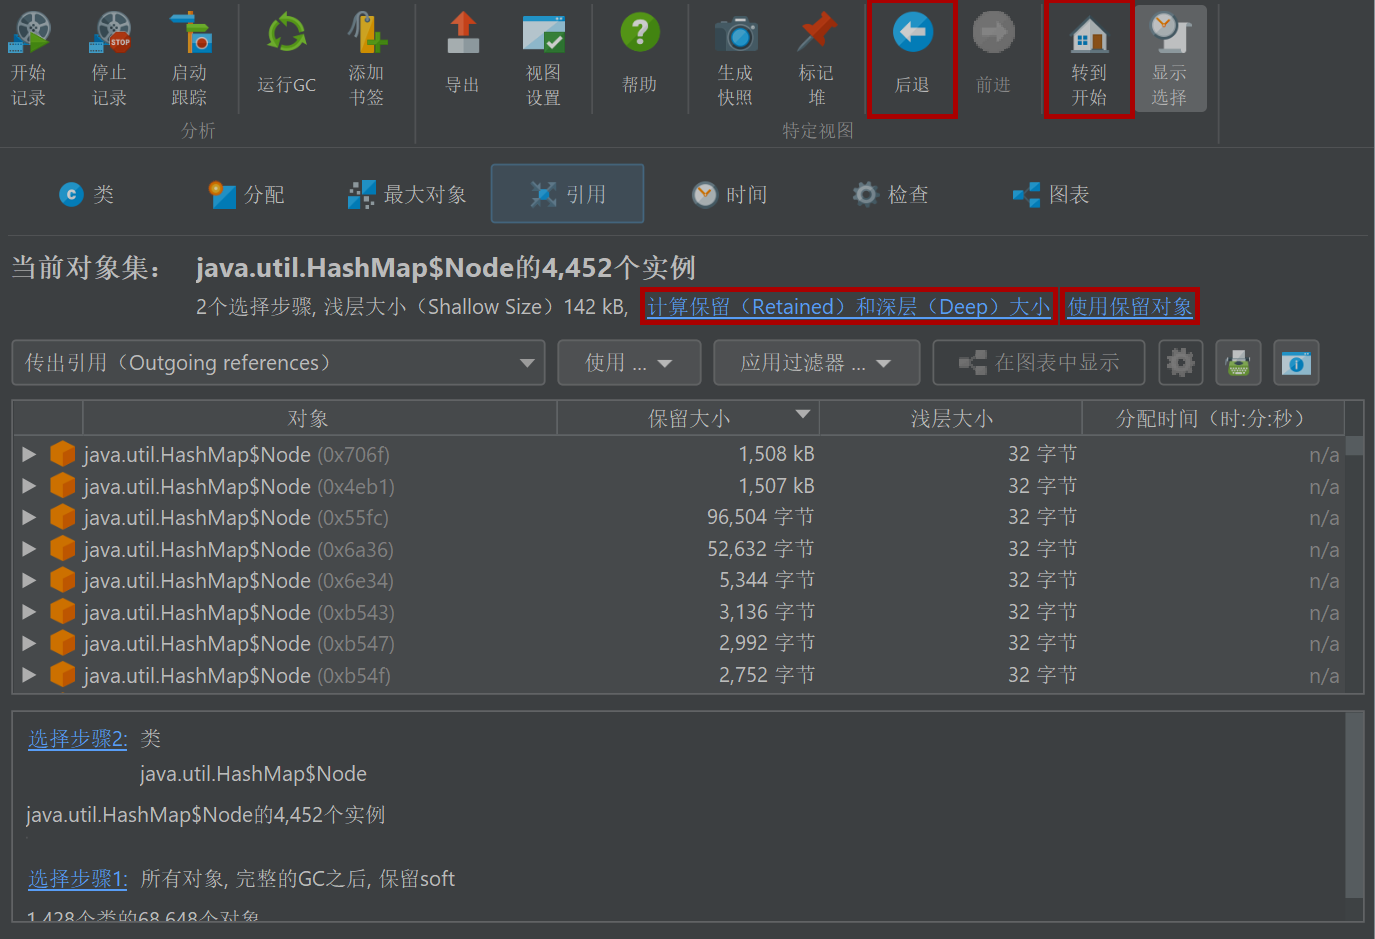Take a snapshot with 生成快照
Viewport: 1375px width, 939px height.
[x=735, y=58]
